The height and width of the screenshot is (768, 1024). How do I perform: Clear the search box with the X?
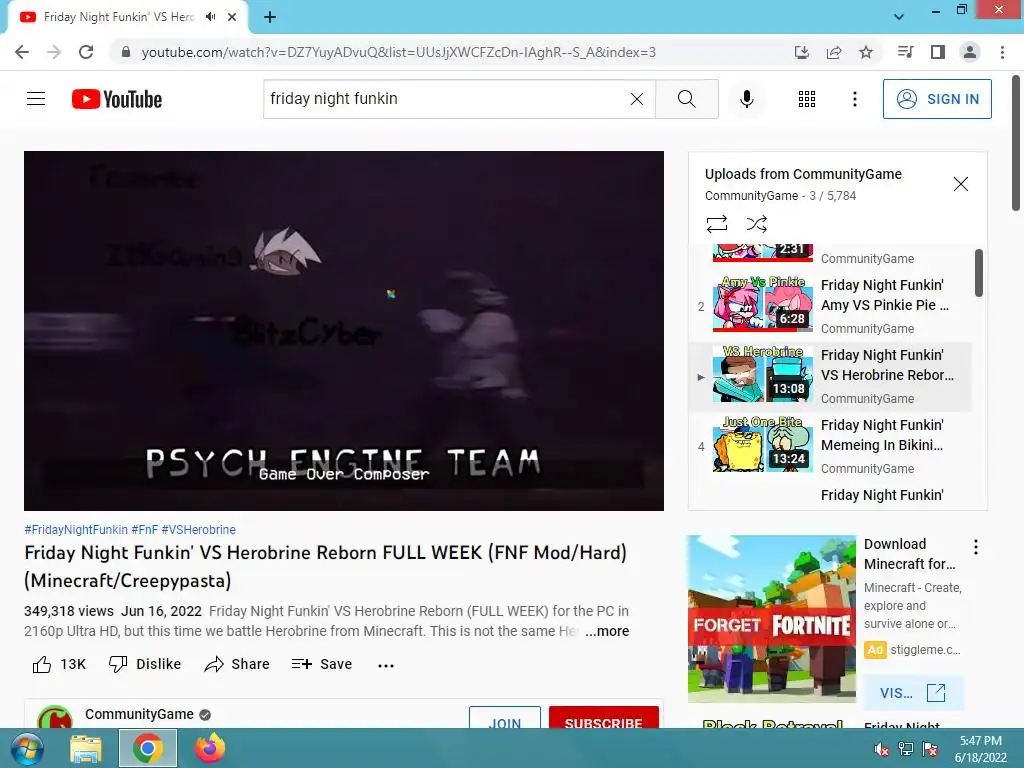tap(637, 99)
